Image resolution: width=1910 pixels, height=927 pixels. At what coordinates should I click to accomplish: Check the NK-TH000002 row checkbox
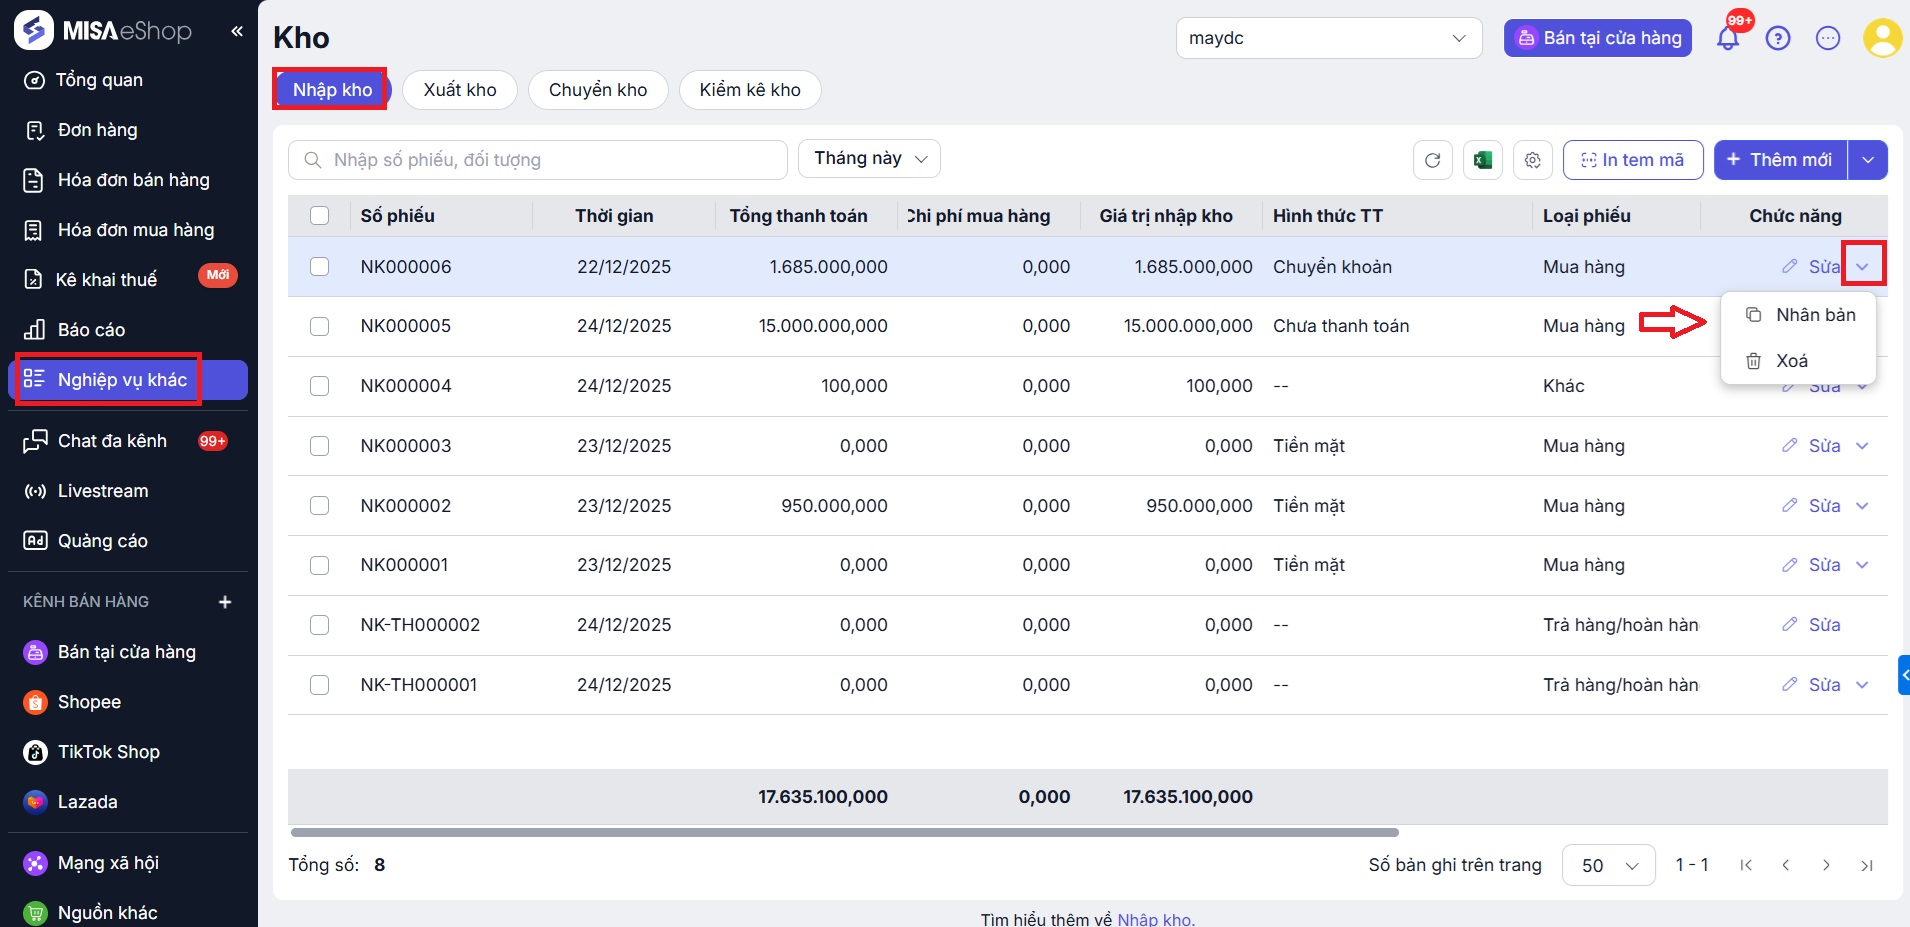pos(320,625)
